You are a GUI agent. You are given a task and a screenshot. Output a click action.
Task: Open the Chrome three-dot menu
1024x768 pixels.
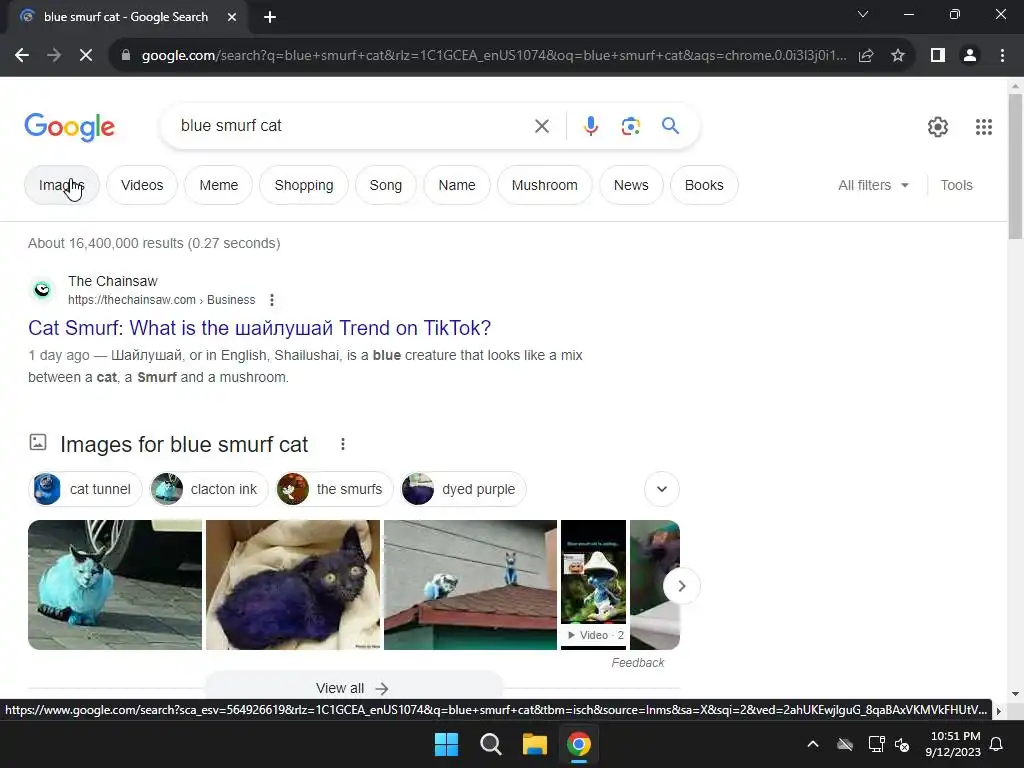1002,56
